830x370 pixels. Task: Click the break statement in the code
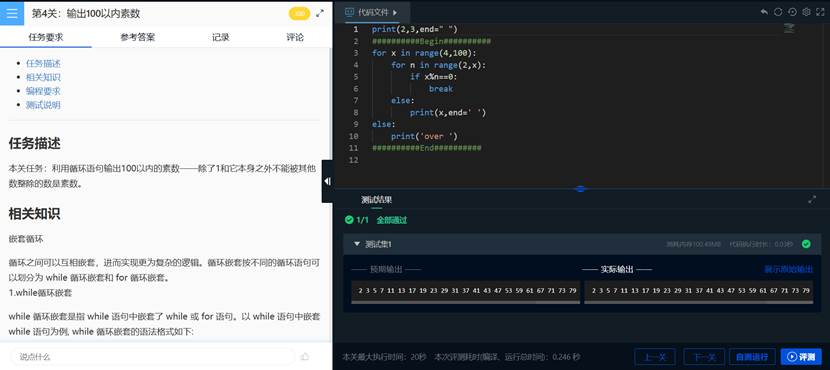(441, 88)
